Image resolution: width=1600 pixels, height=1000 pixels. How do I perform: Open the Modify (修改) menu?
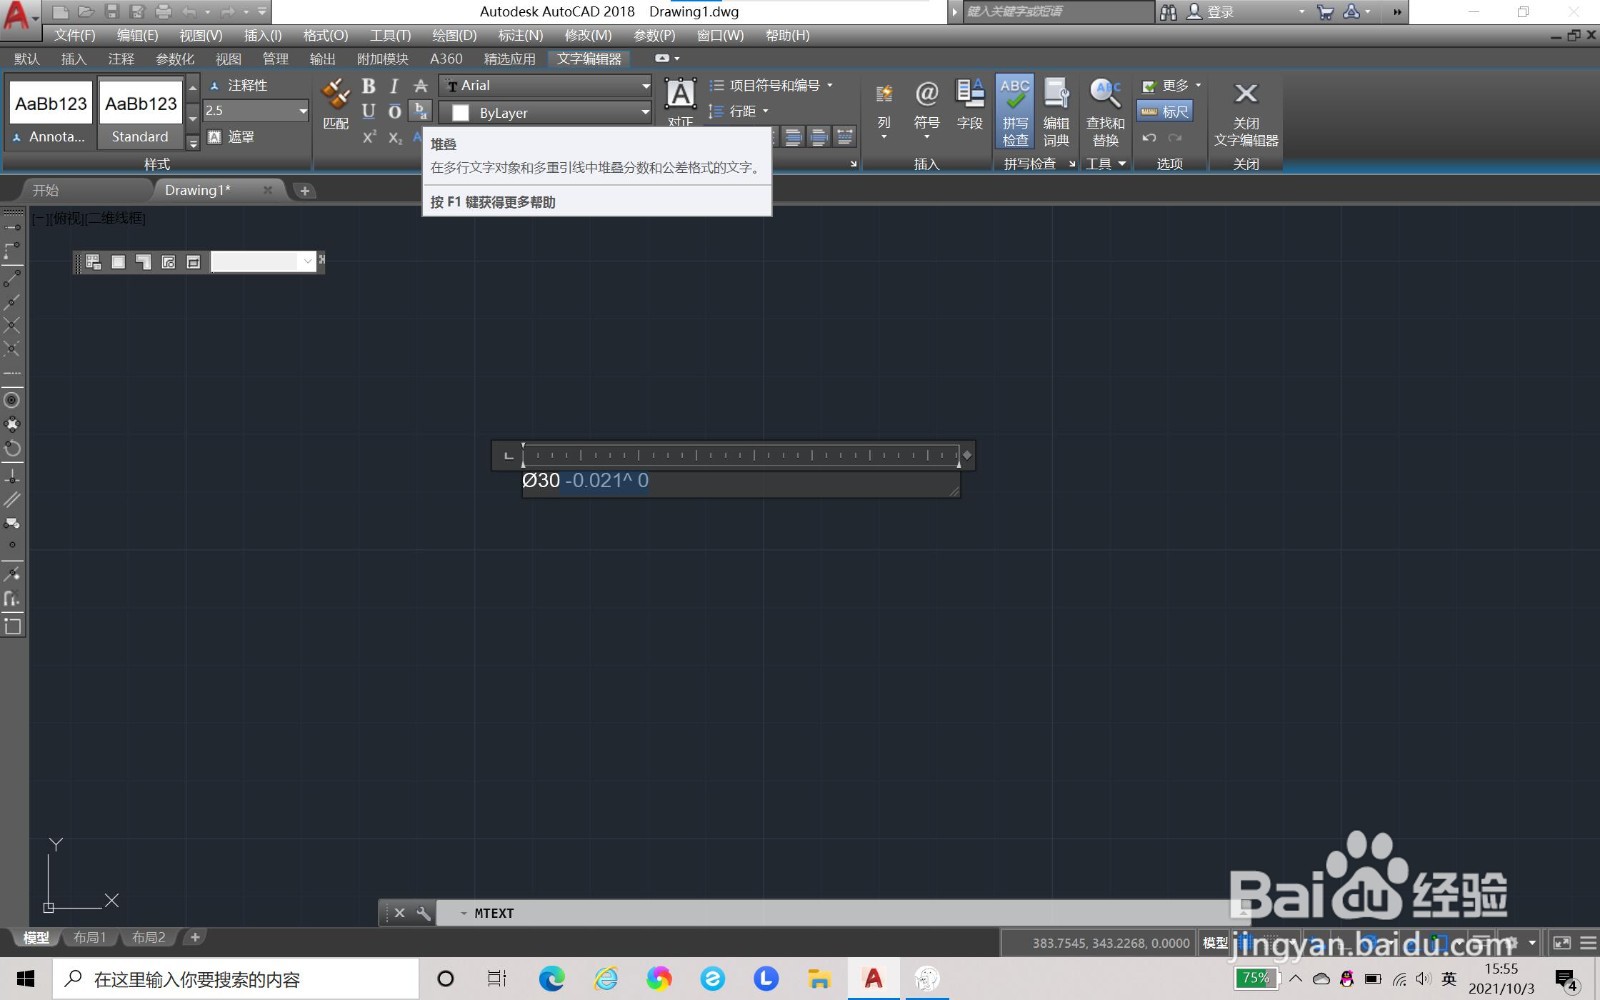tap(588, 35)
